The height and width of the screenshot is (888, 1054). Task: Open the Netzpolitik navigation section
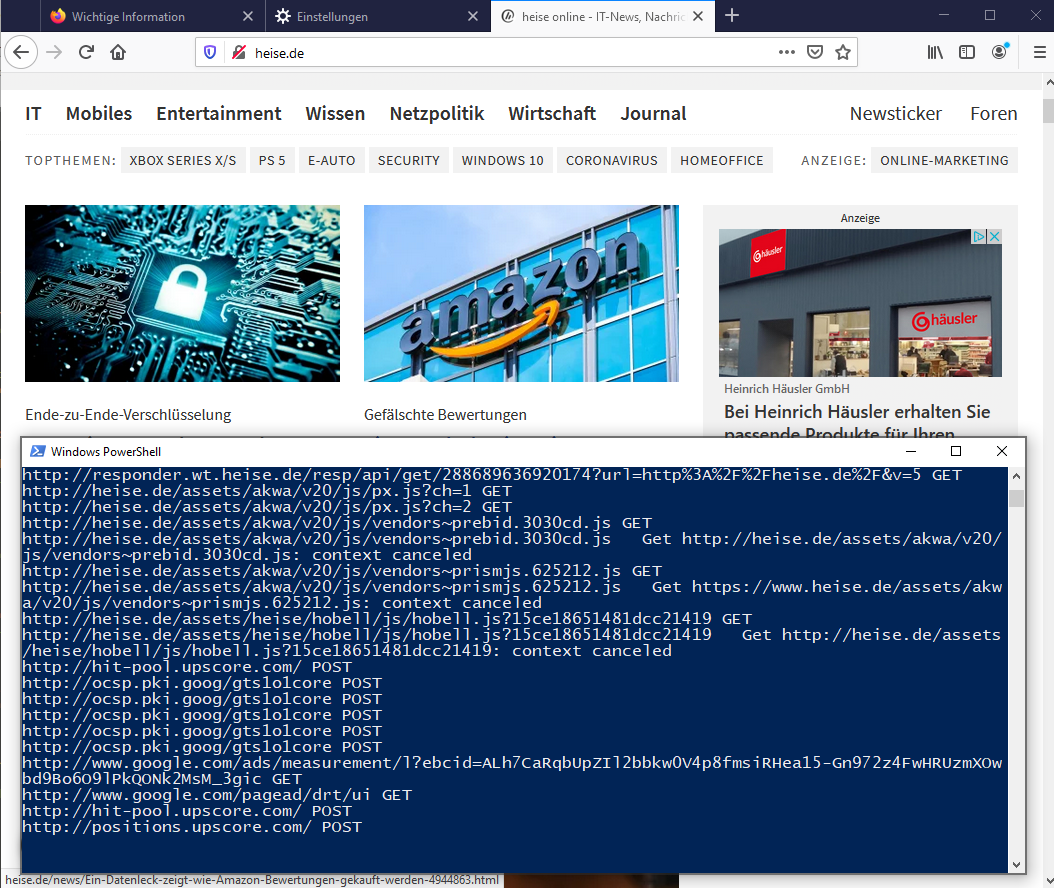click(437, 114)
